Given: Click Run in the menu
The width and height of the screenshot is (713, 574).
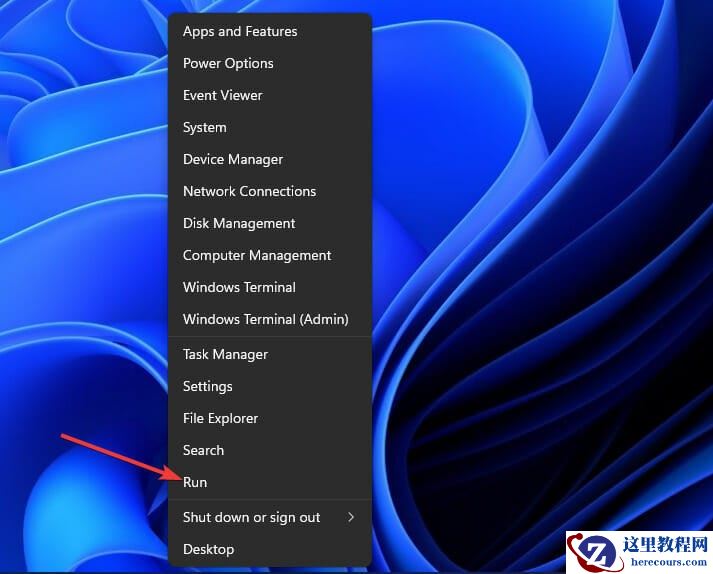Looking at the screenshot, I should coord(270,482).
